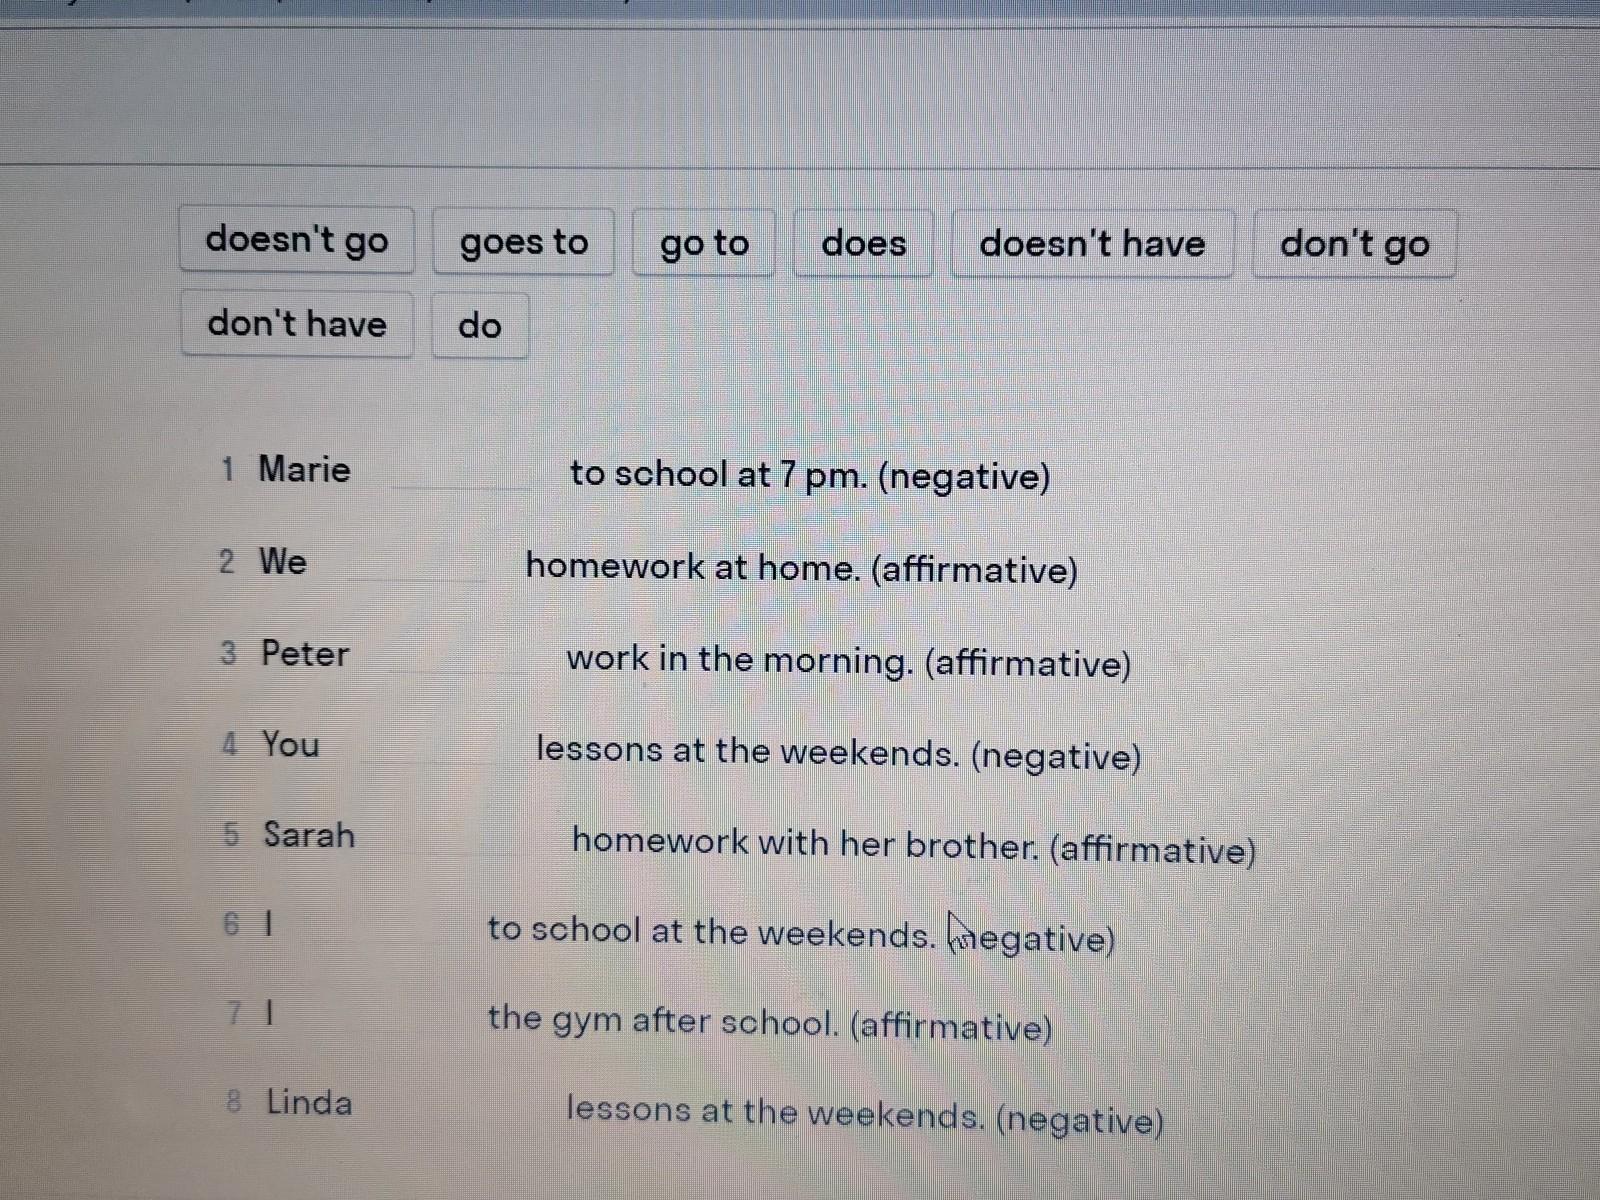Click the "go to" word chip
Screen dimensions: 1600x1200
(704, 243)
